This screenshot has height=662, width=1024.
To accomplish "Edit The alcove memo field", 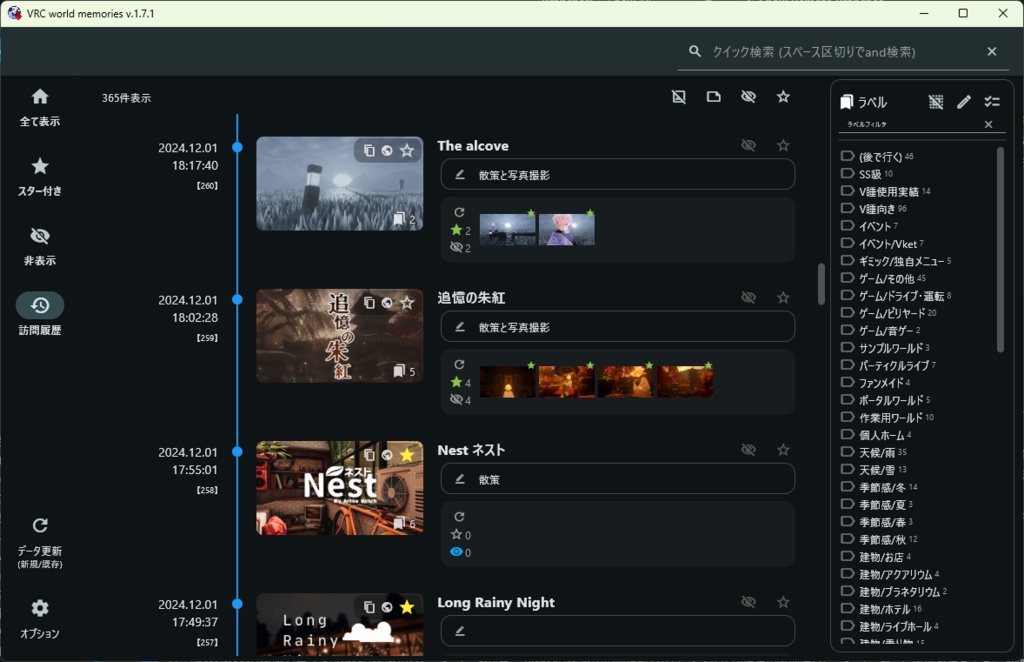I will (x=618, y=174).
